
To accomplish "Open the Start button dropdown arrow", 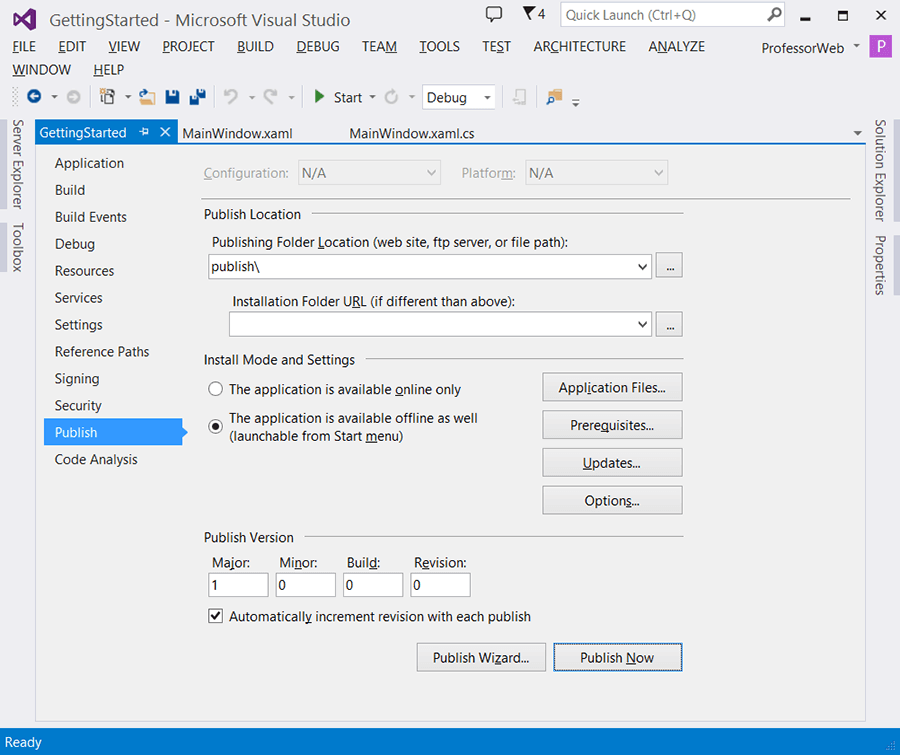I will tap(372, 97).
